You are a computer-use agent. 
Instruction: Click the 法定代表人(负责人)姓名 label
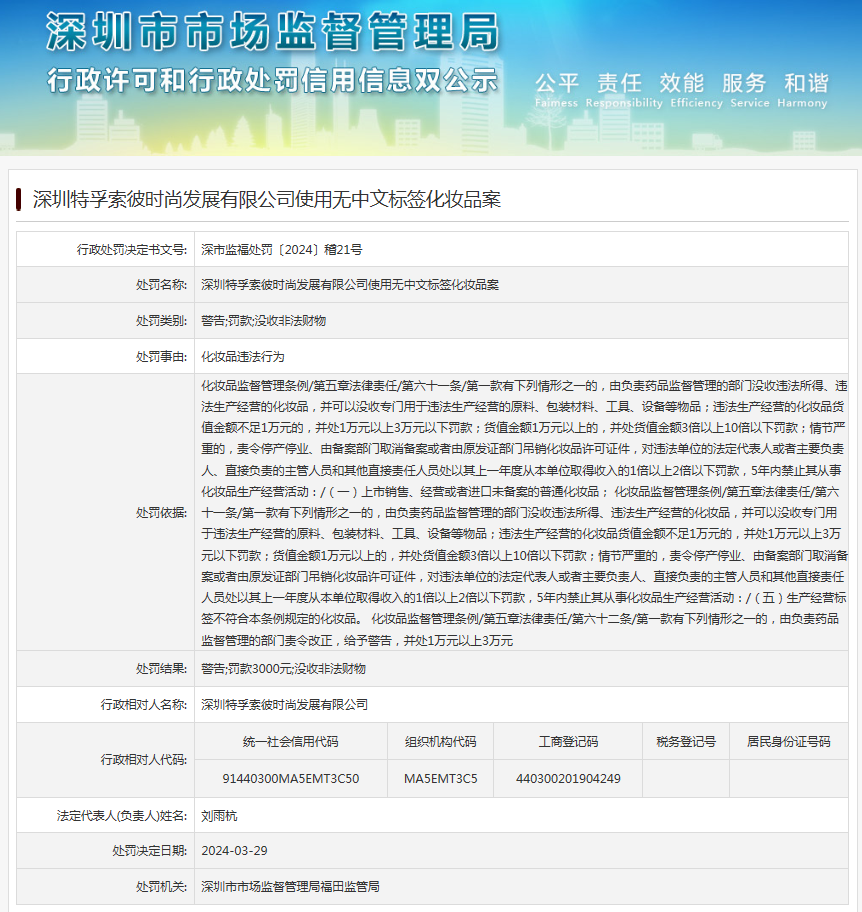pos(122,815)
